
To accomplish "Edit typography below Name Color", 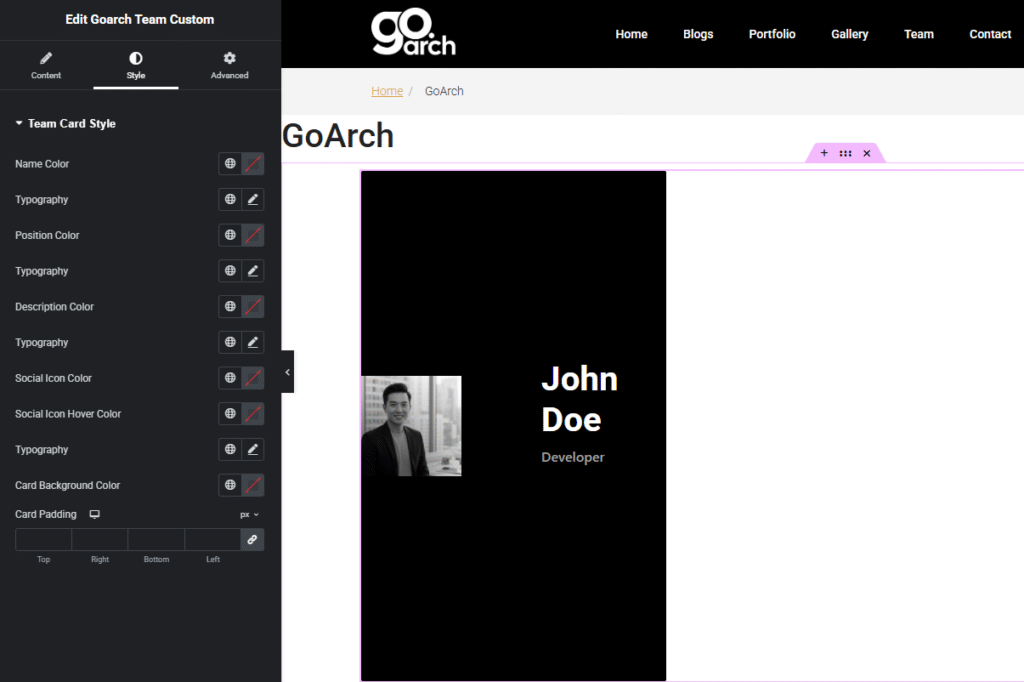I will pyautogui.click(x=253, y=199).
